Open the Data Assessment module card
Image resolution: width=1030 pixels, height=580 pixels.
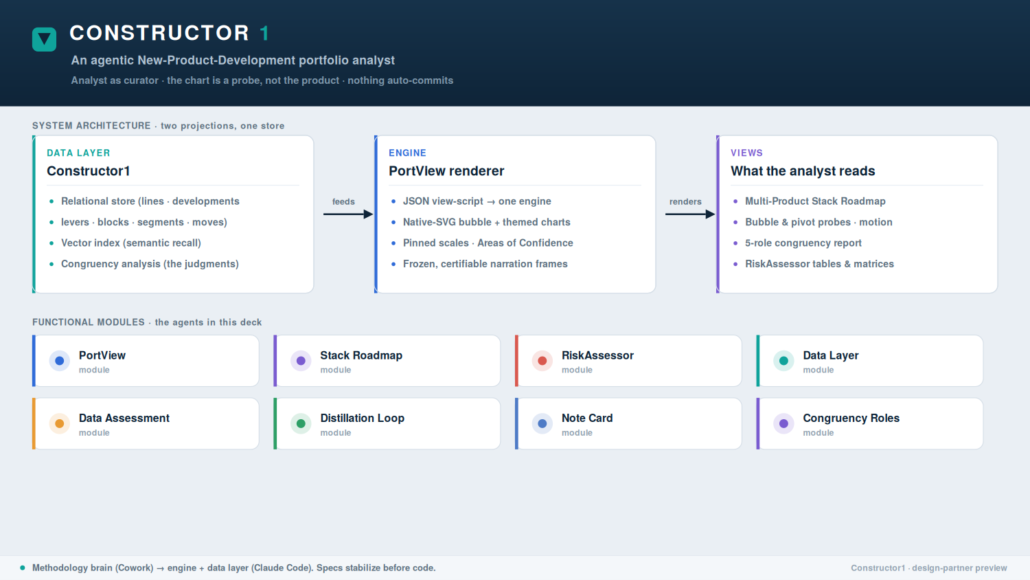tap(146, 424)
